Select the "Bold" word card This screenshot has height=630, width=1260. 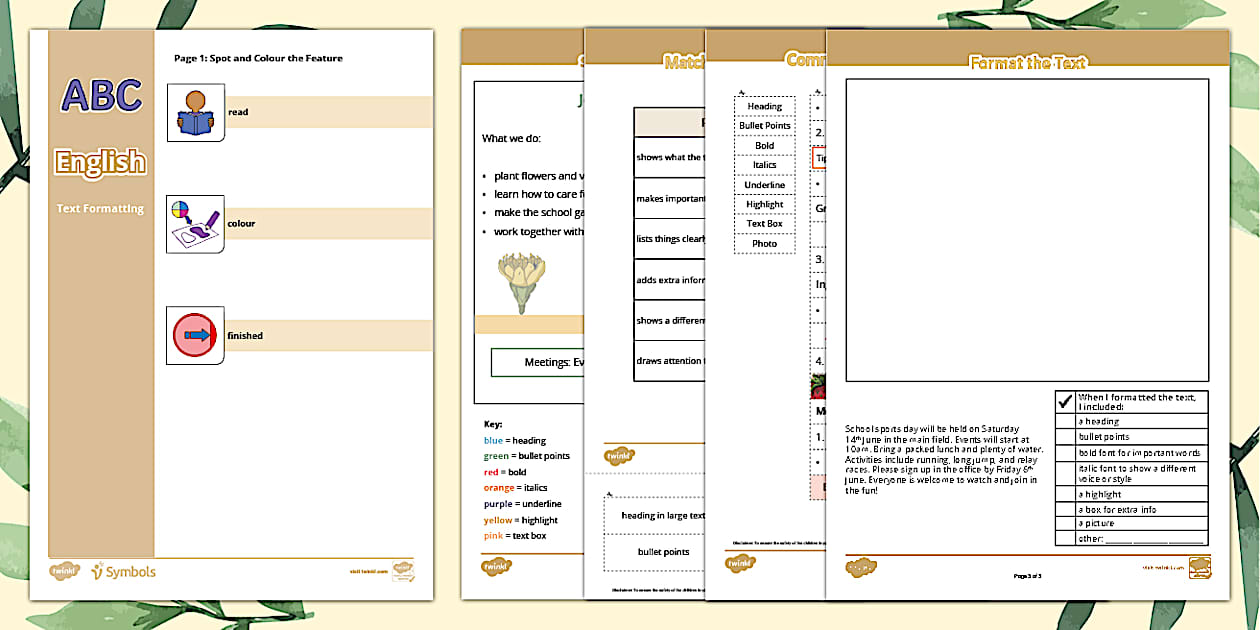point(764,145)
